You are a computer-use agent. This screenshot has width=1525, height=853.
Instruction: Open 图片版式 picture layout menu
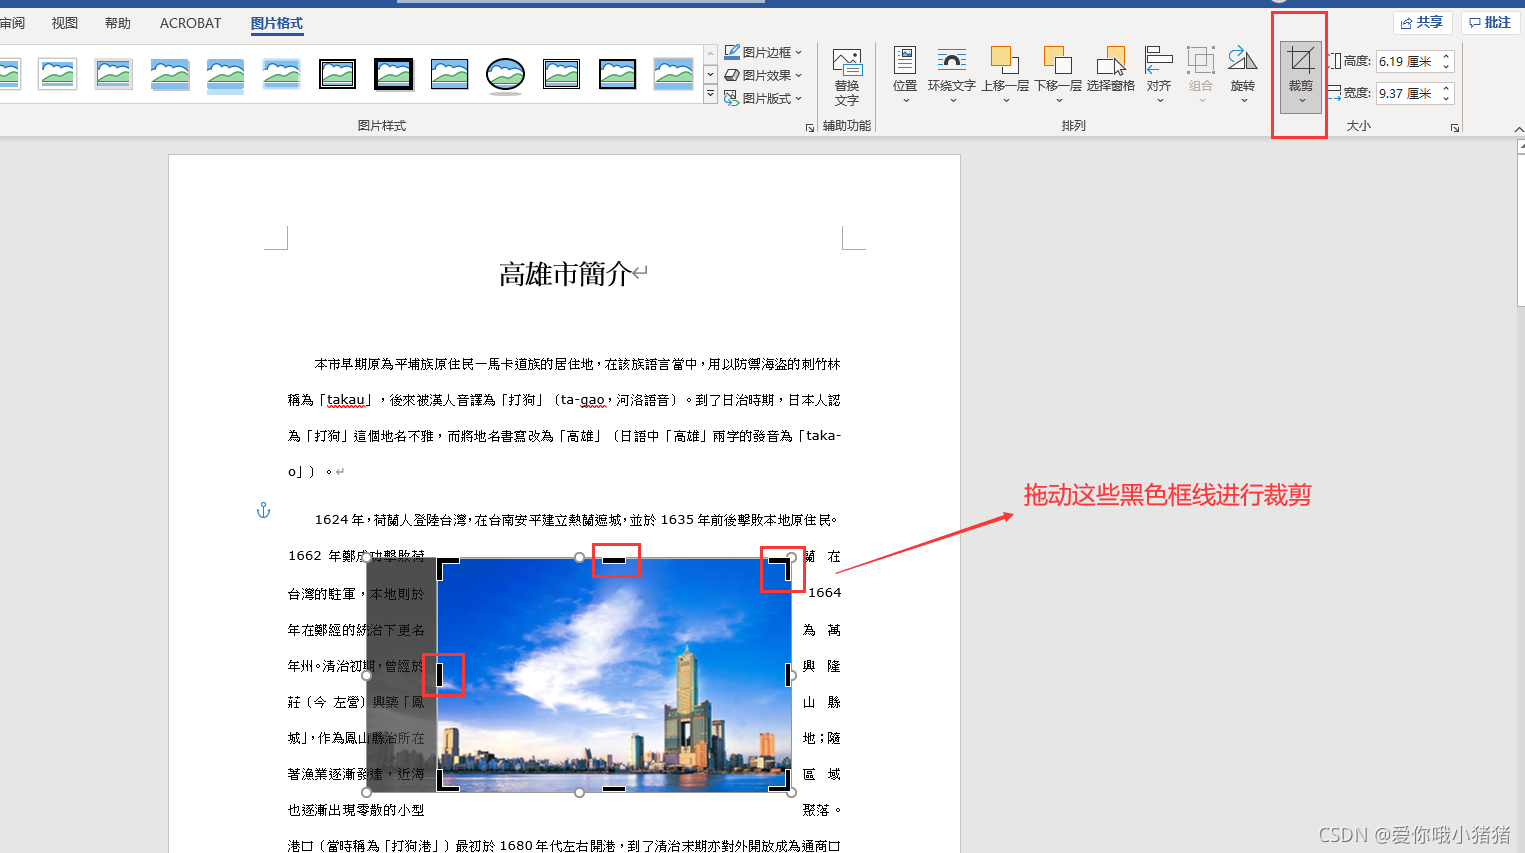(763, 98)
